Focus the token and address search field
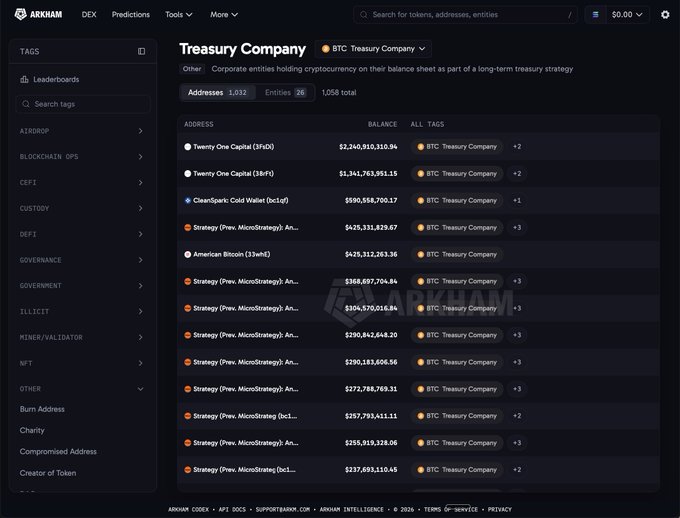Screen dimensions: 680x518 [465, 15]
